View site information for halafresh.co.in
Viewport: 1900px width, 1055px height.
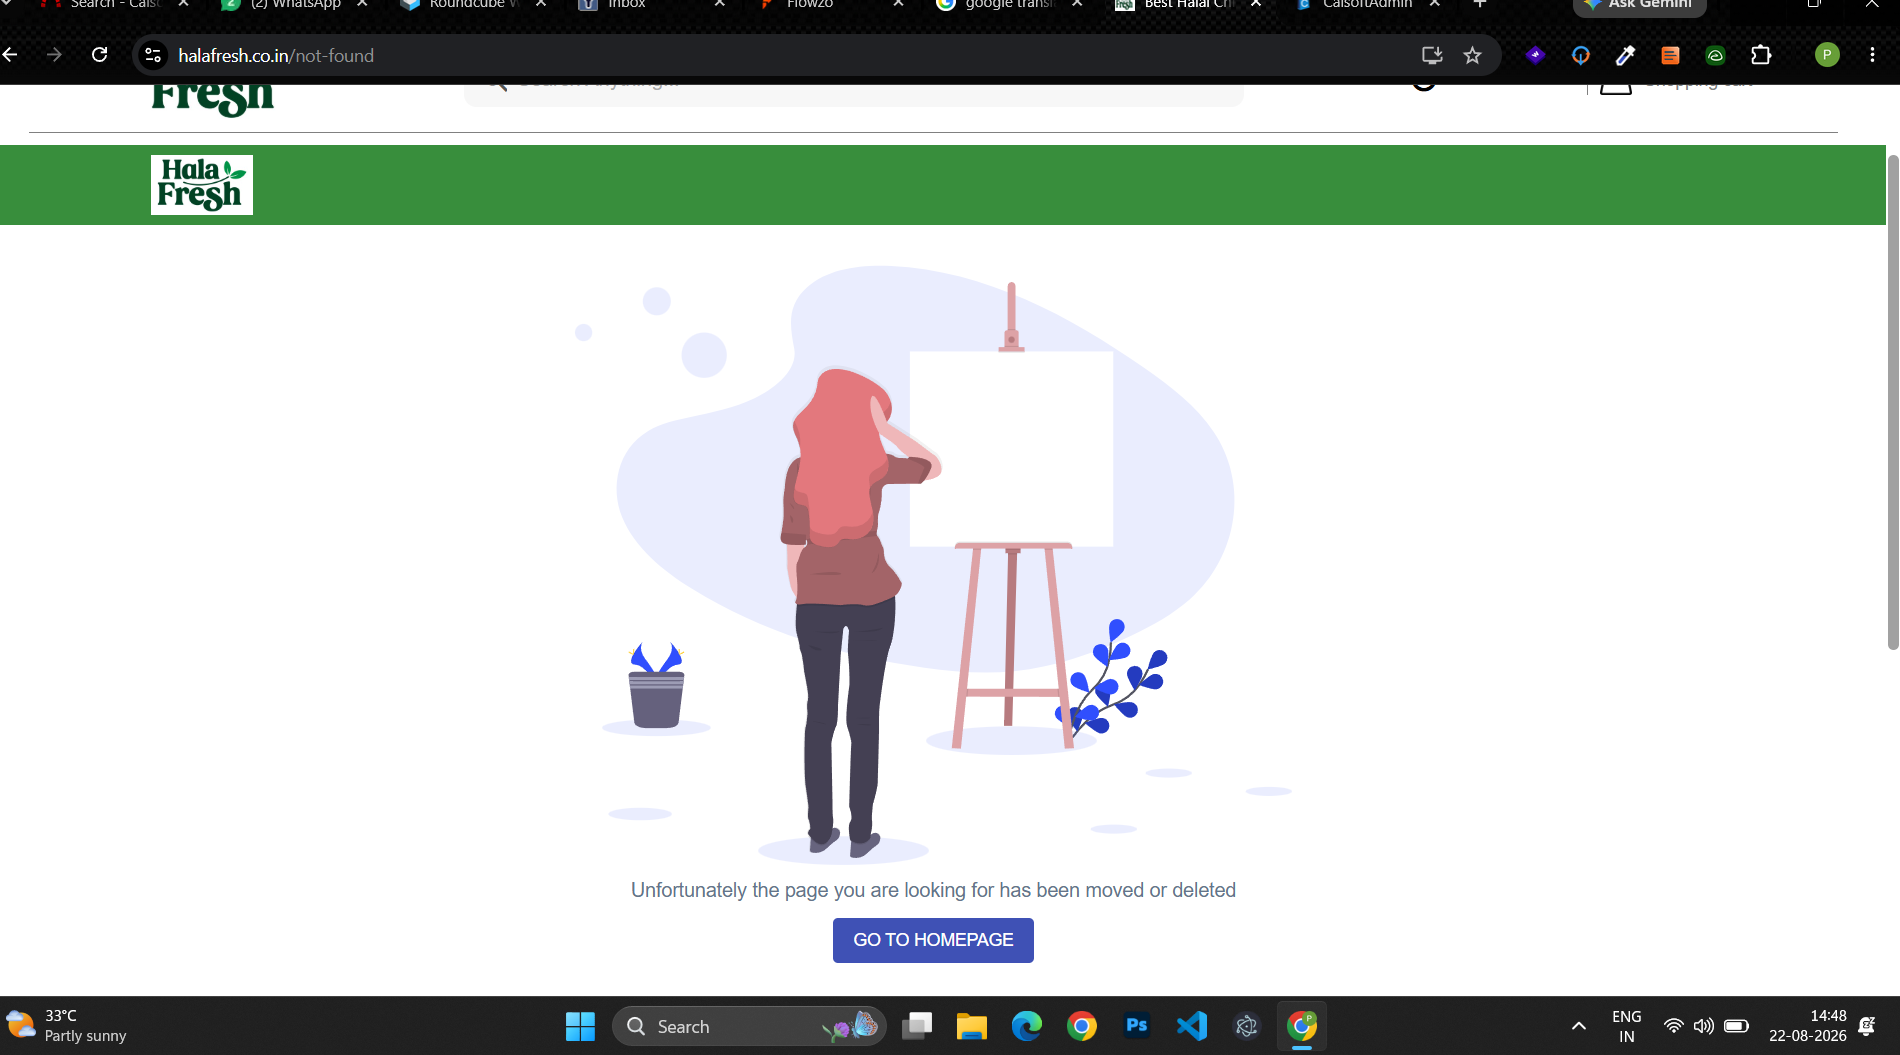(153, 55)
